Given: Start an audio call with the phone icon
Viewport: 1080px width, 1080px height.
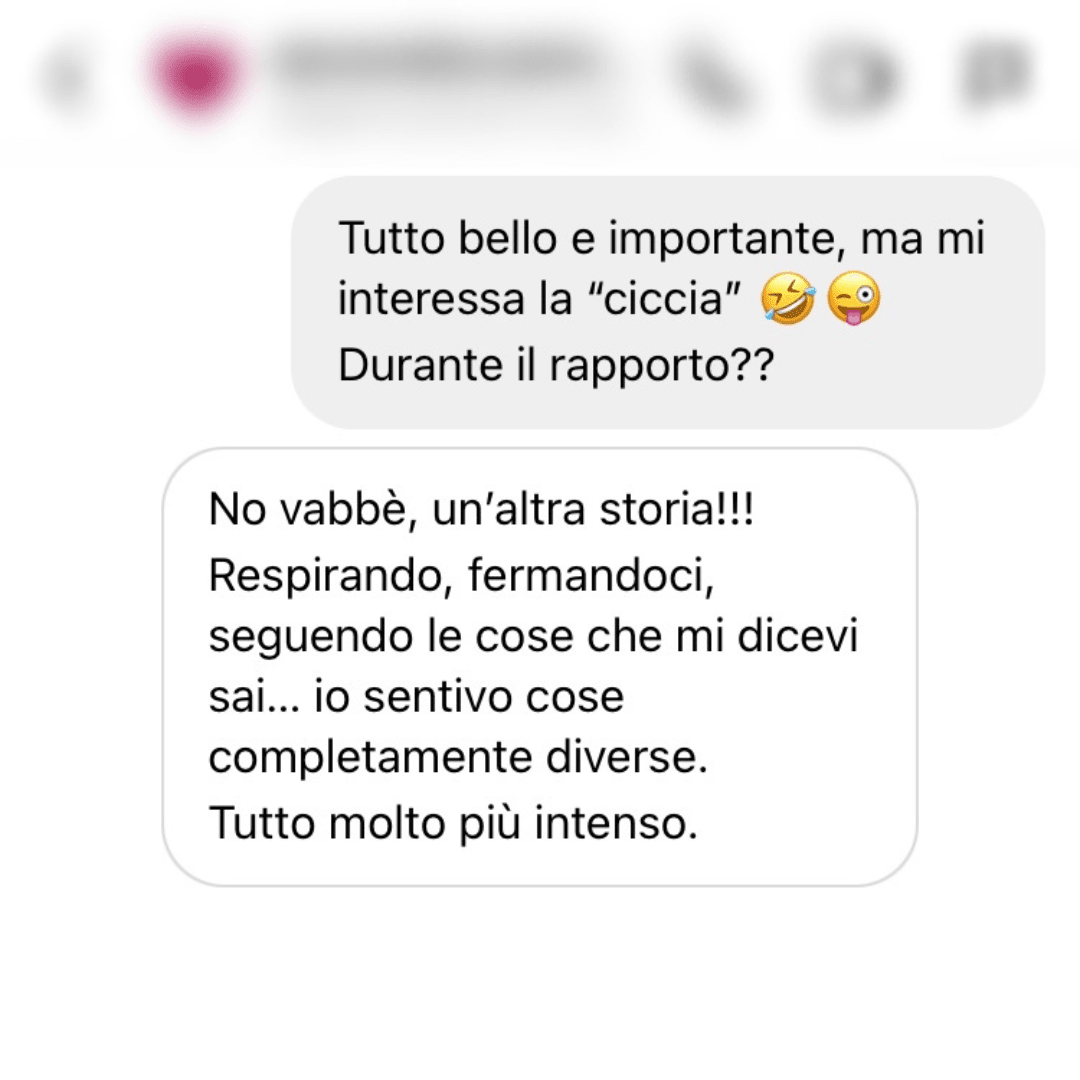Looking at the screenshot, I should click(x=713, y=77).
